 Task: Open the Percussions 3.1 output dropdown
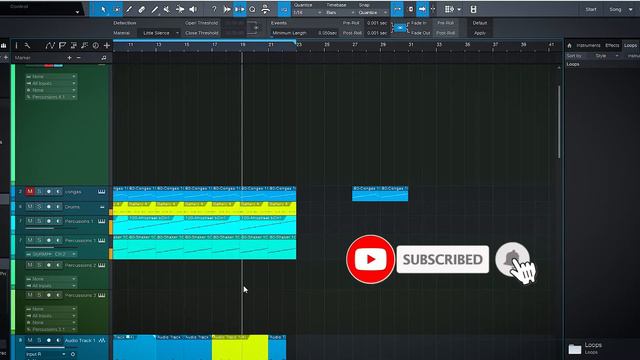point(51,329)
